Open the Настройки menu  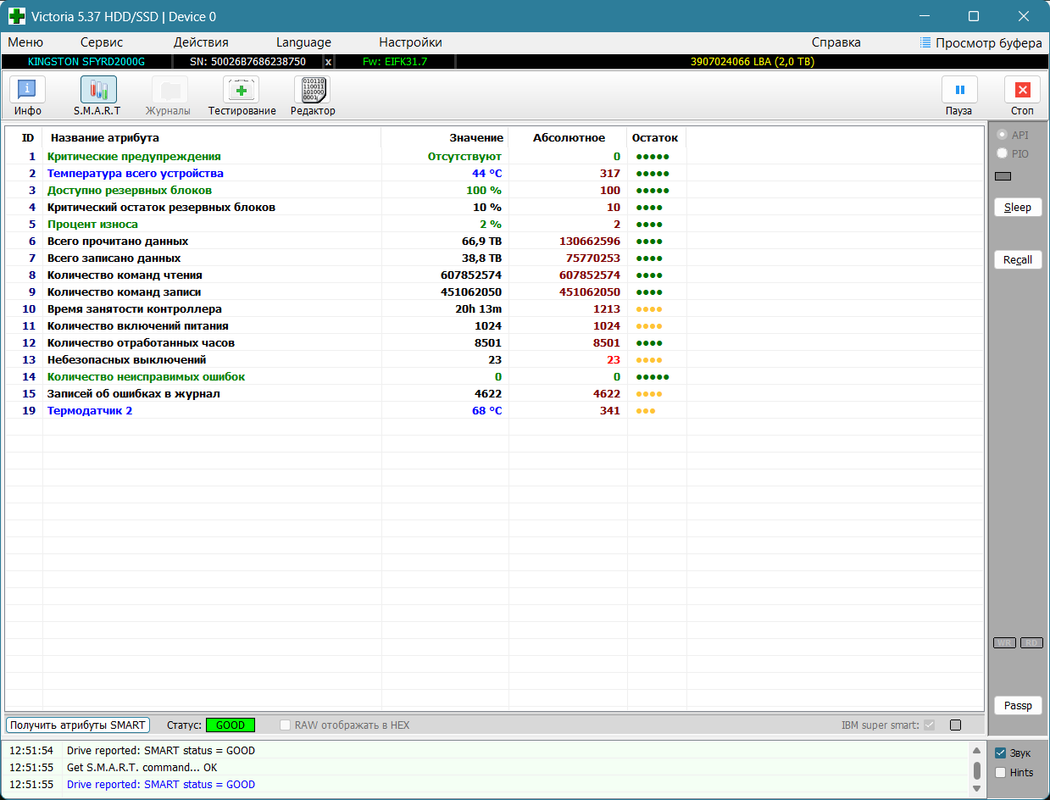tap(410, 42)
